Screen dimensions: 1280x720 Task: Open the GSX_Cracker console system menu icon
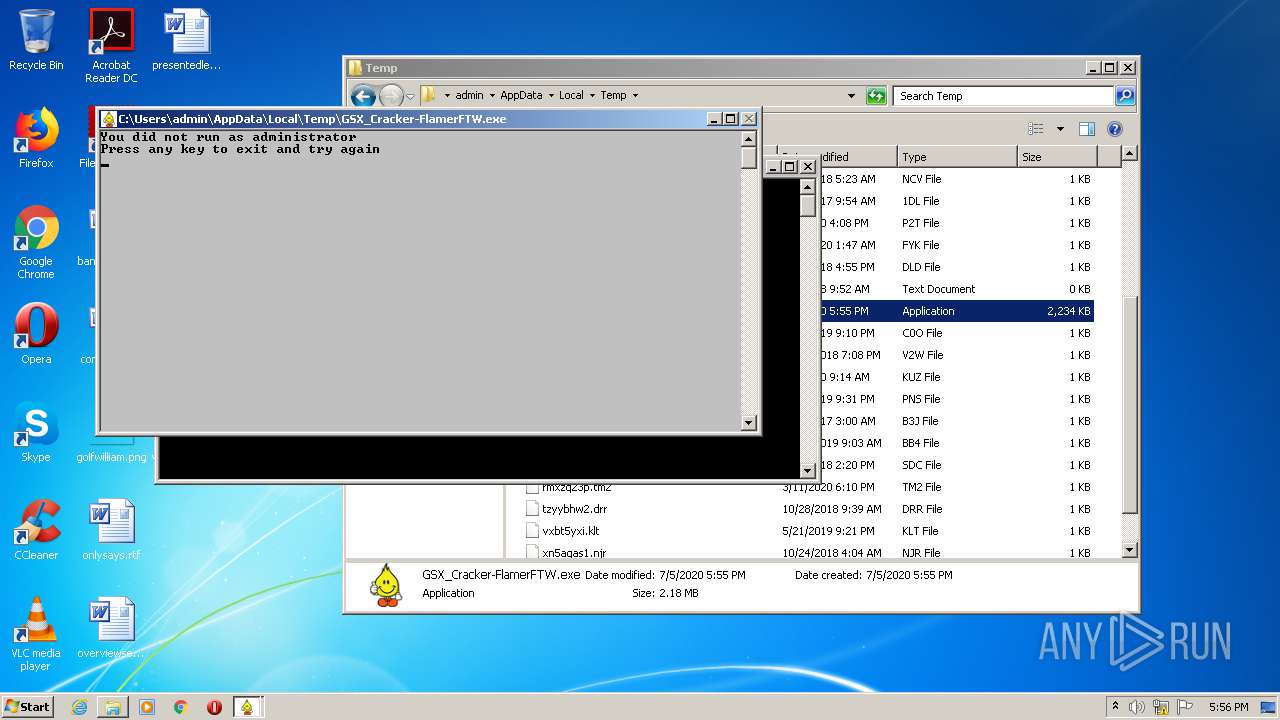point(109,119)
